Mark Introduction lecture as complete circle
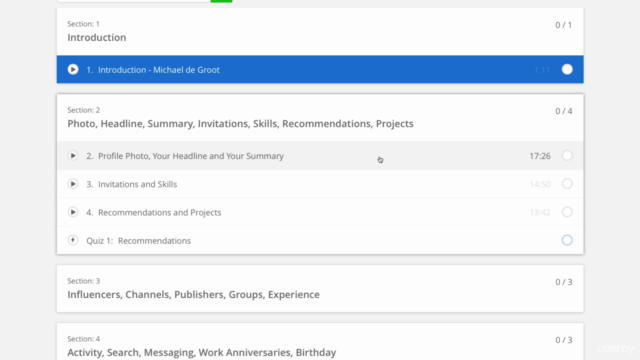This screenshot has height=360, width=640. [567, 69]
